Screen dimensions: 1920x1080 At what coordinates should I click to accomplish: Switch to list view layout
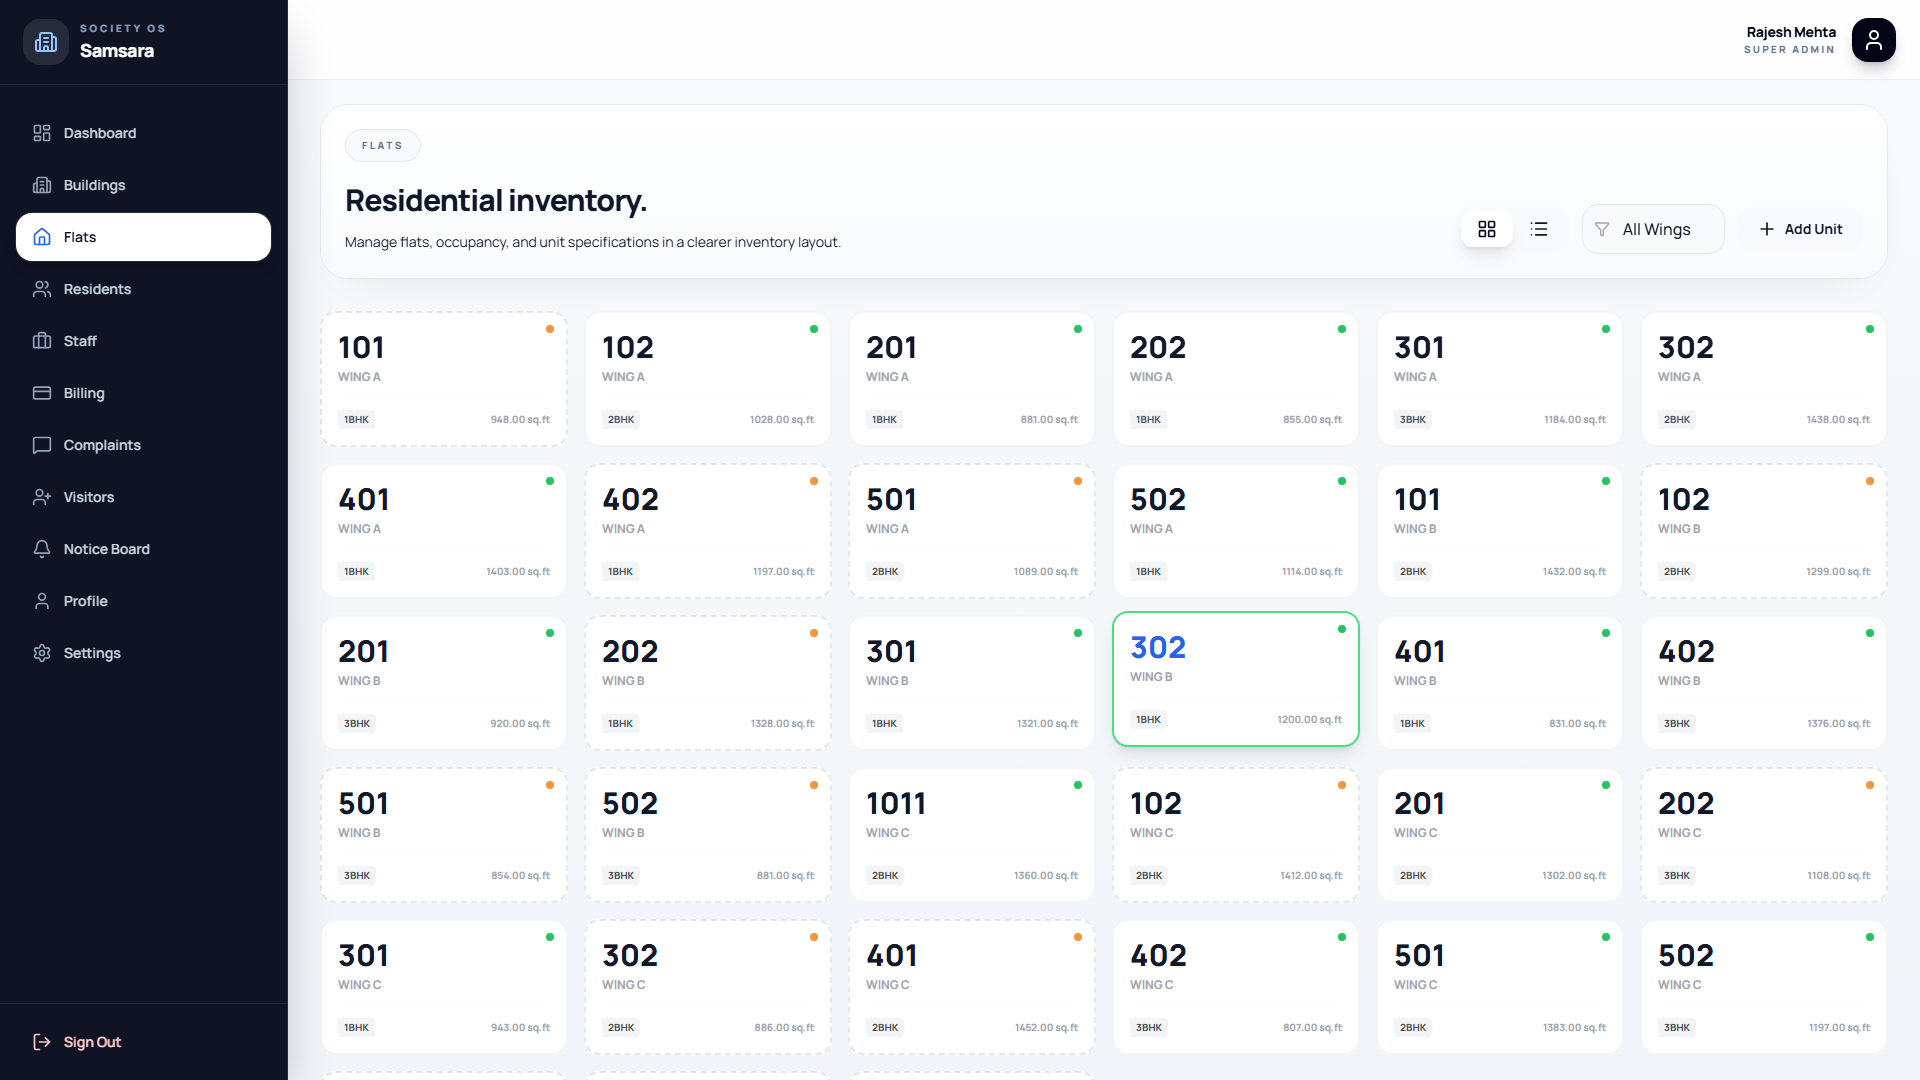1539,229
